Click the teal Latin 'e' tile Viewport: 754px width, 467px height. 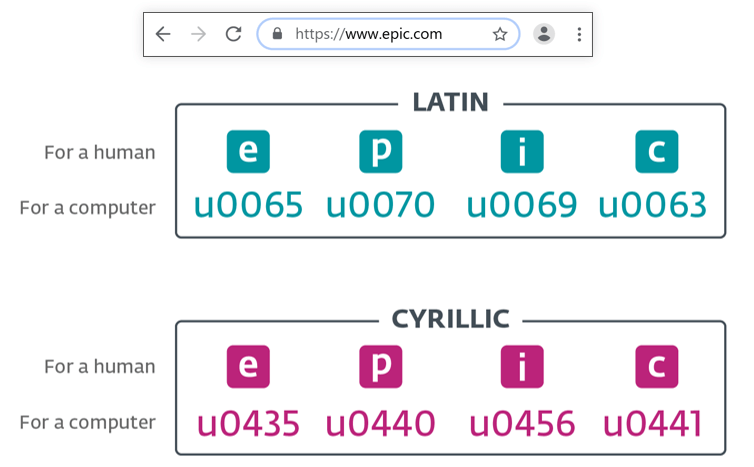[248, 152]
